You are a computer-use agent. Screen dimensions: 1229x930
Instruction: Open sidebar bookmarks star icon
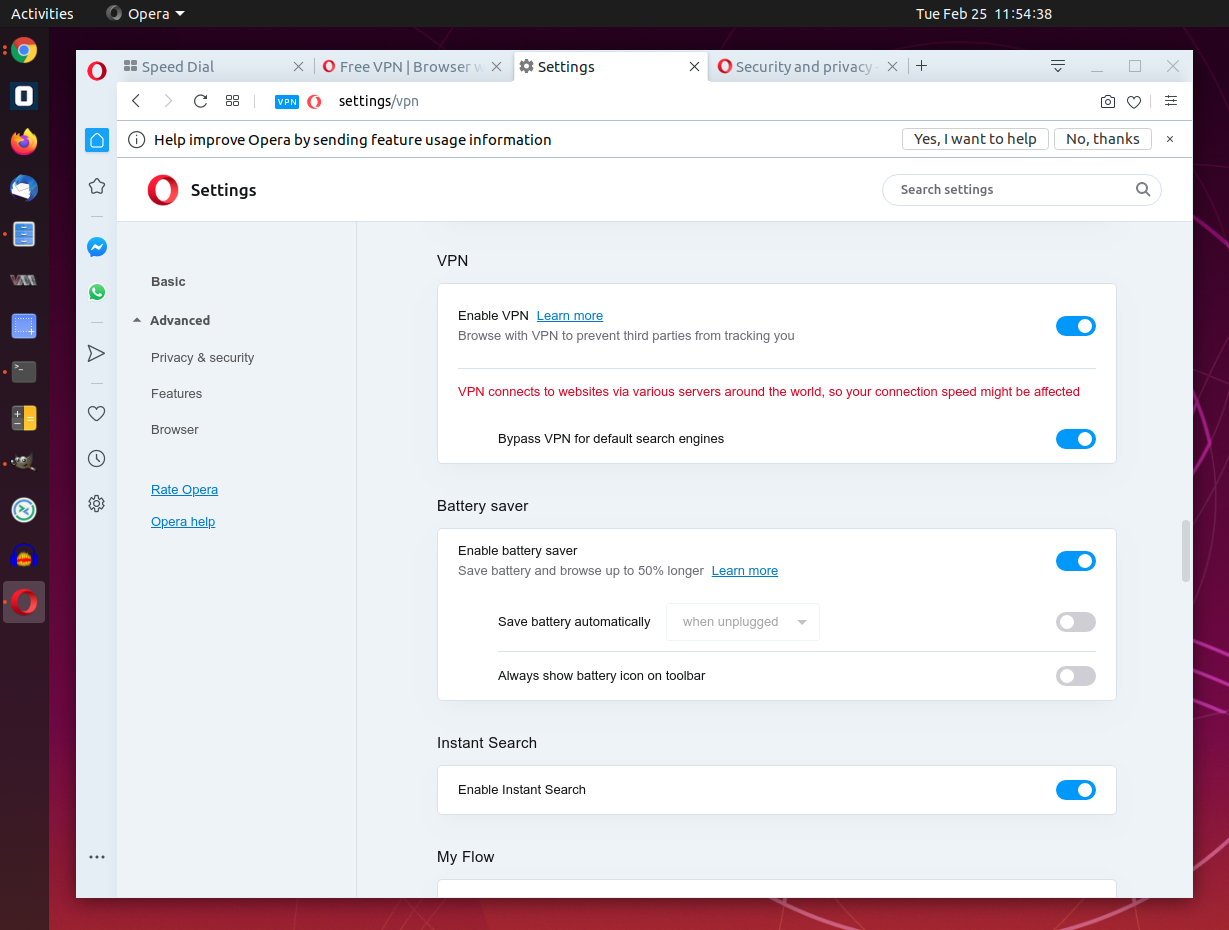pos(97,186)
